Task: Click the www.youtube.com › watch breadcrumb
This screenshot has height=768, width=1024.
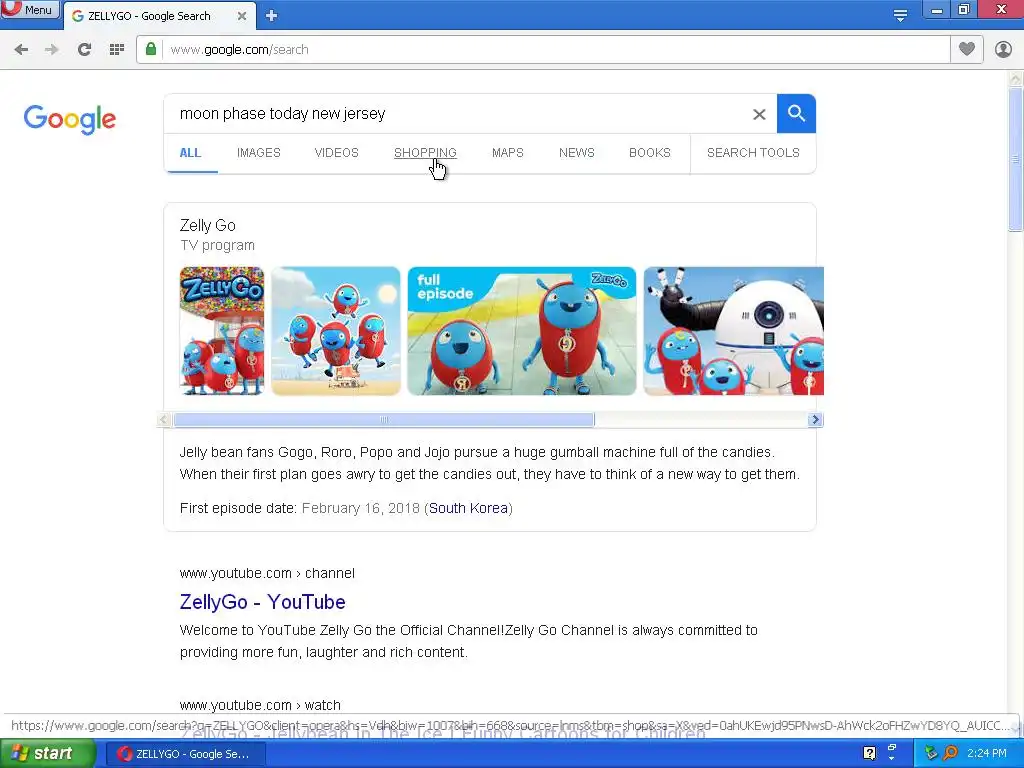Action: coord(260,705)
